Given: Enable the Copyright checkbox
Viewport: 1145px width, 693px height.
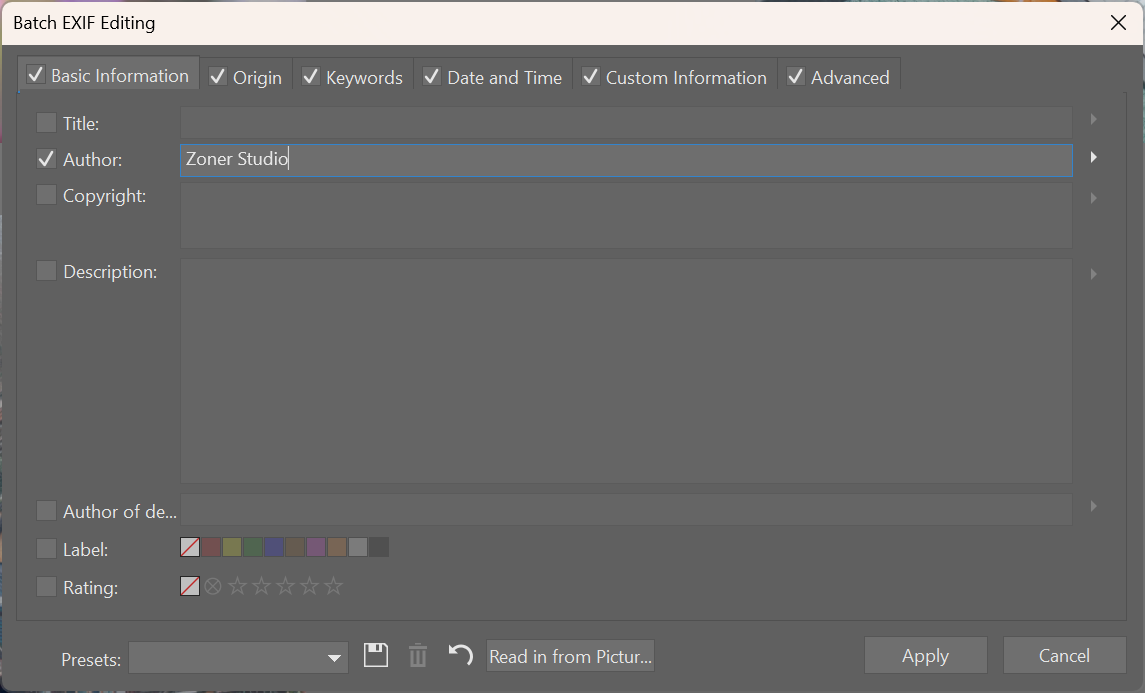Looking at the screenshot, I should tap(46, 194).
